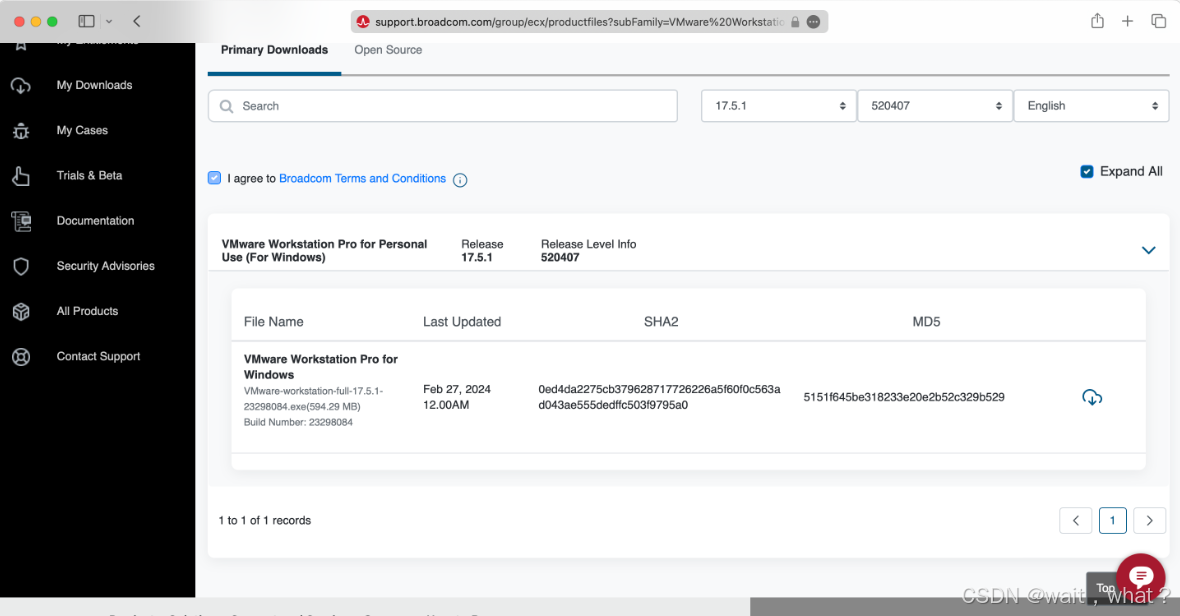Toggle the Safari sidebar icon
1180x616 pixels.
87,21
